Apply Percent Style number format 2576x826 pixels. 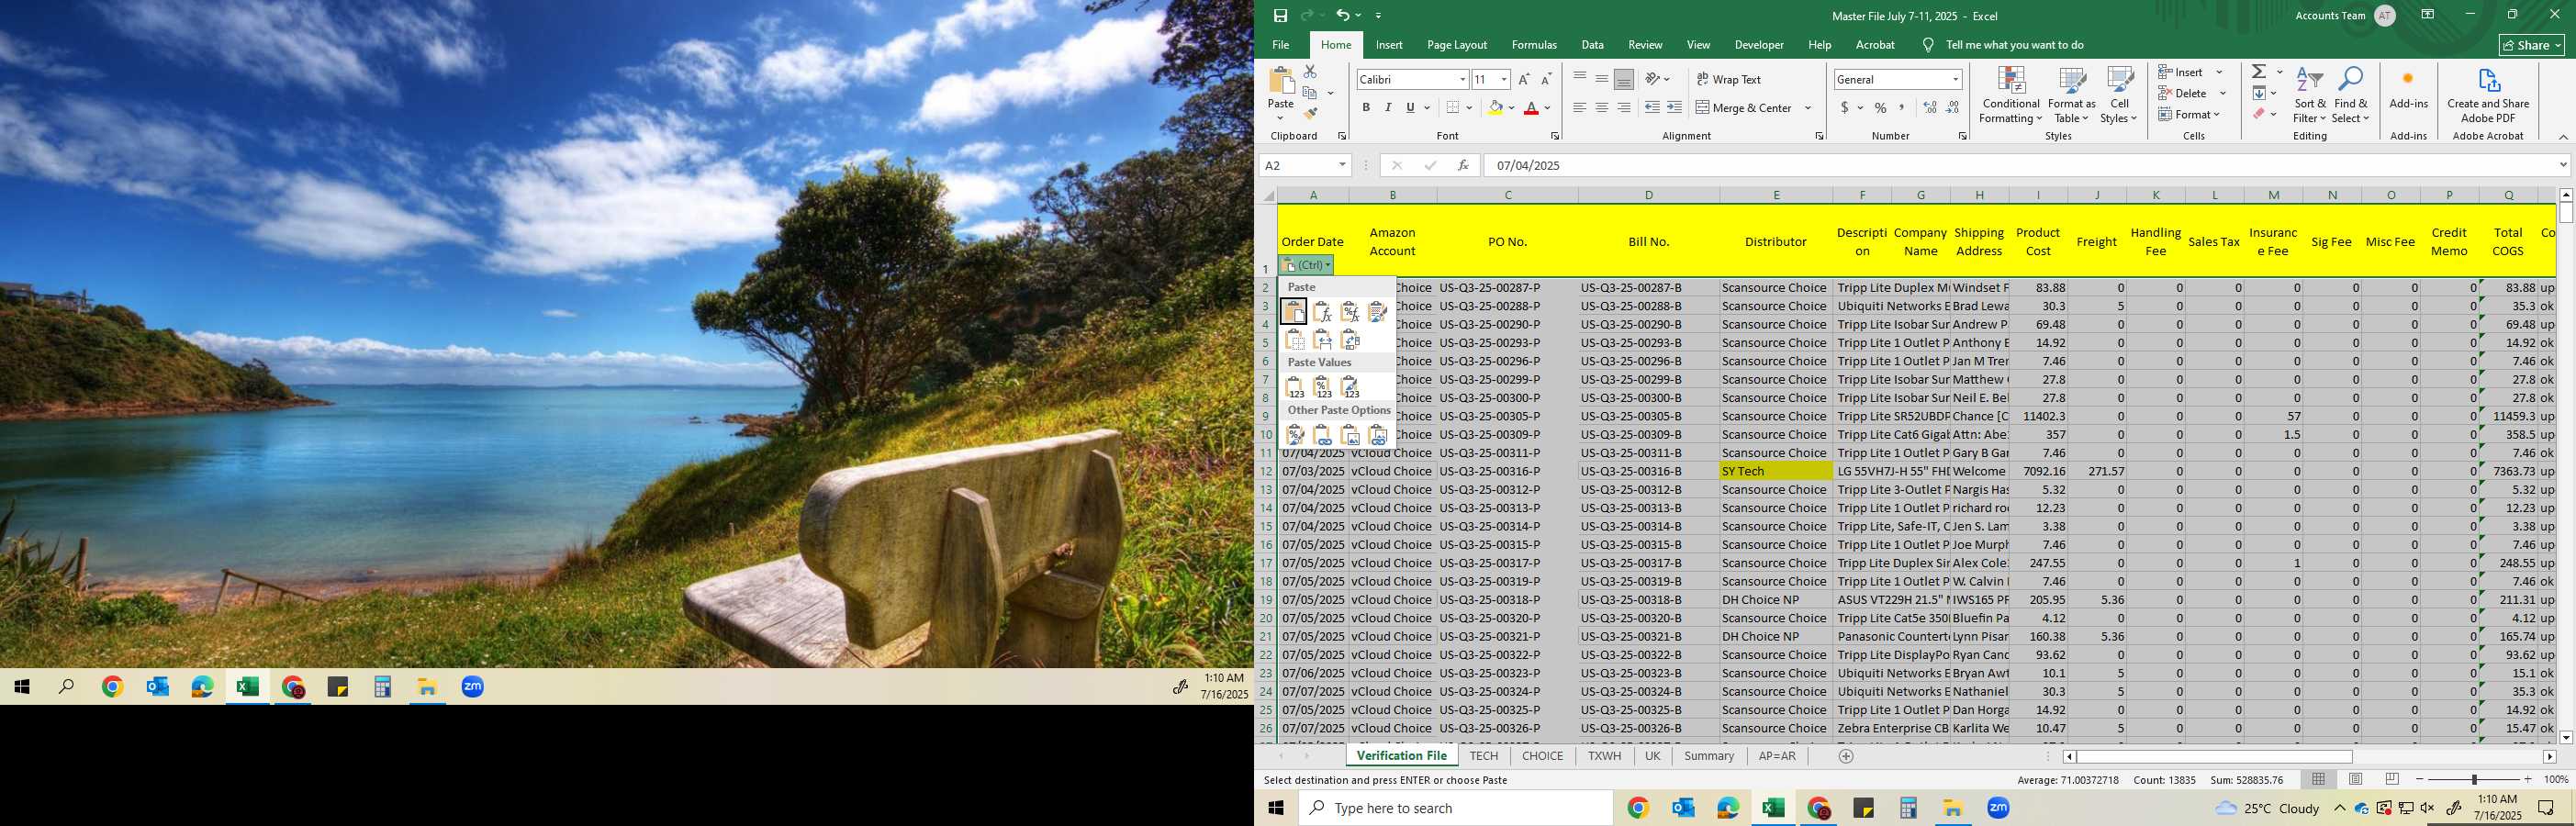pyautogui.click(x=1880, y=107)
